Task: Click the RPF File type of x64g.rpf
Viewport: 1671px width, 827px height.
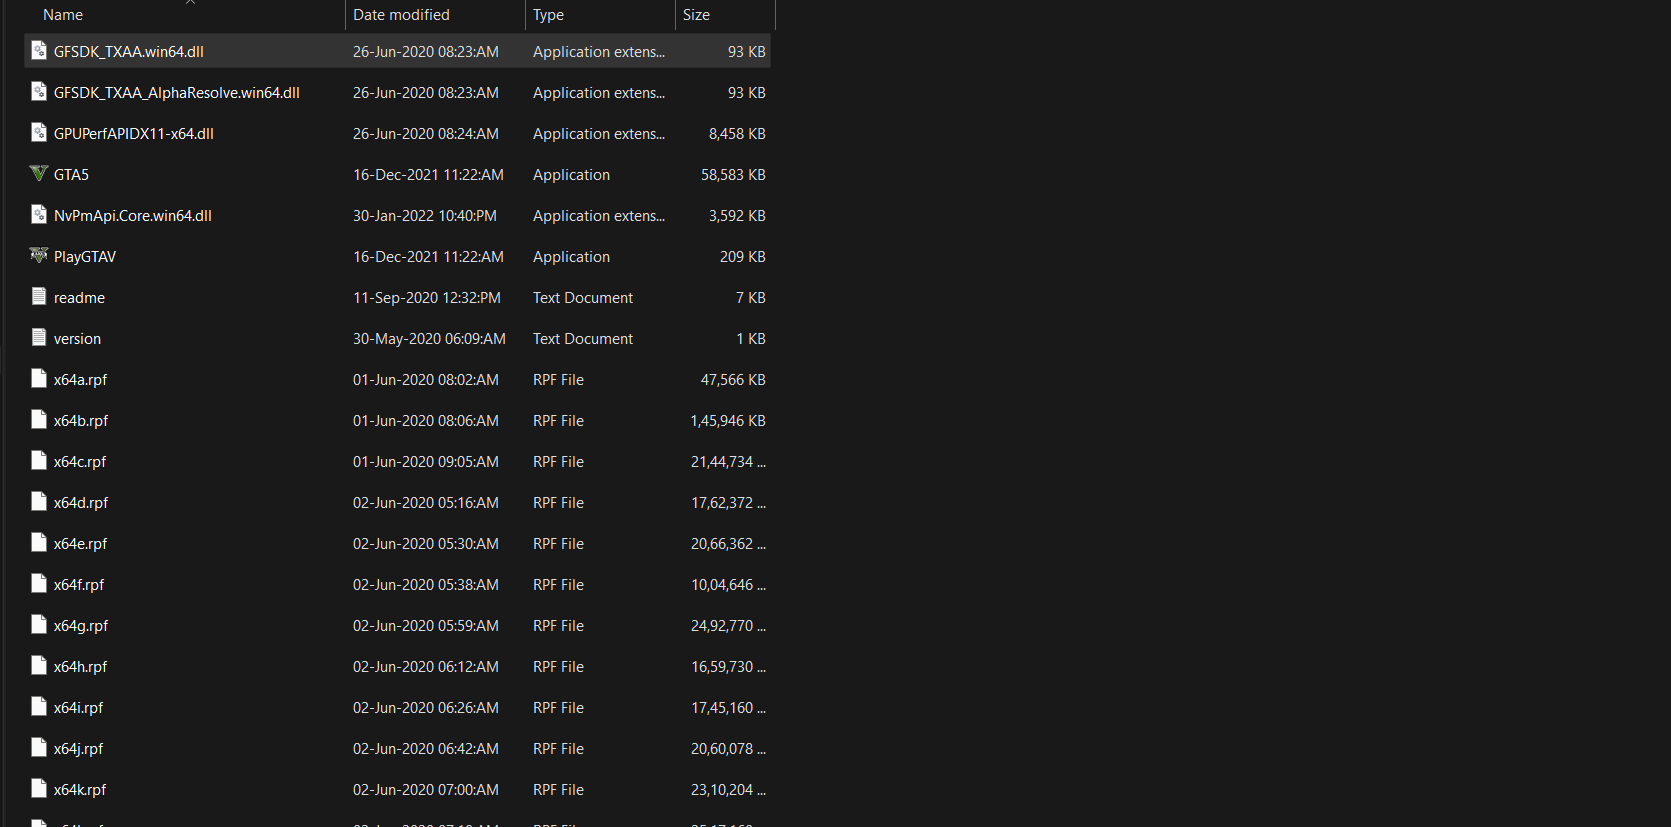Action: tap(558, 626)
